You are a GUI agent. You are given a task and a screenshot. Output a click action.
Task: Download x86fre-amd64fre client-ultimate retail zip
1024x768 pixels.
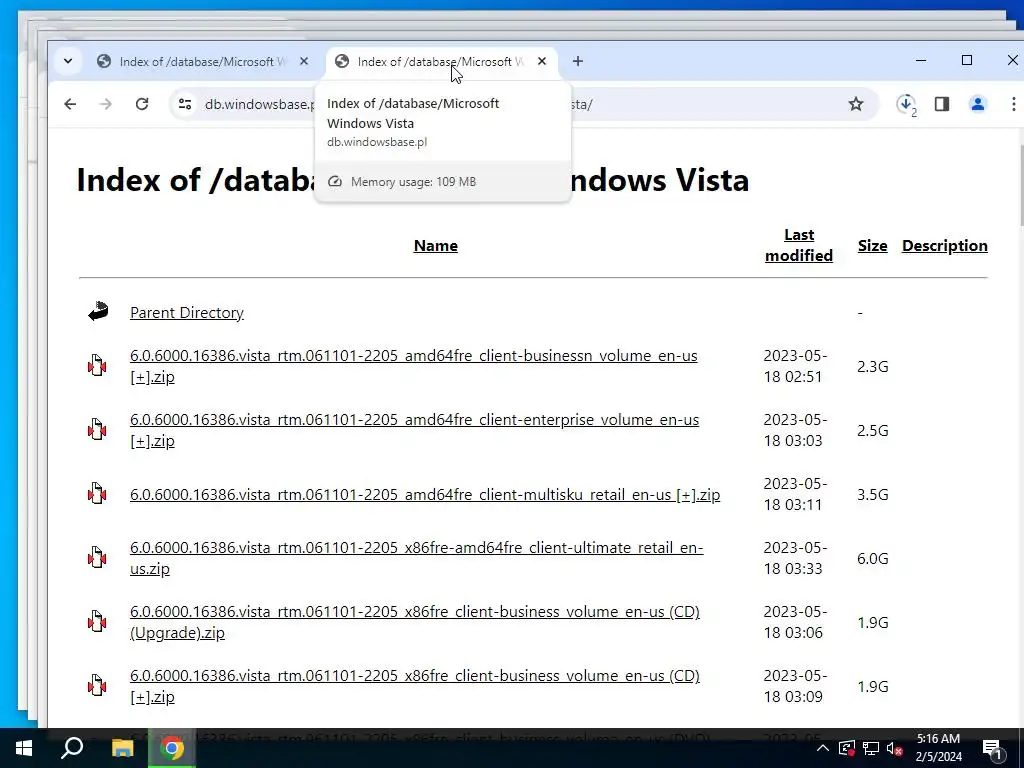[x=417, y=558]
